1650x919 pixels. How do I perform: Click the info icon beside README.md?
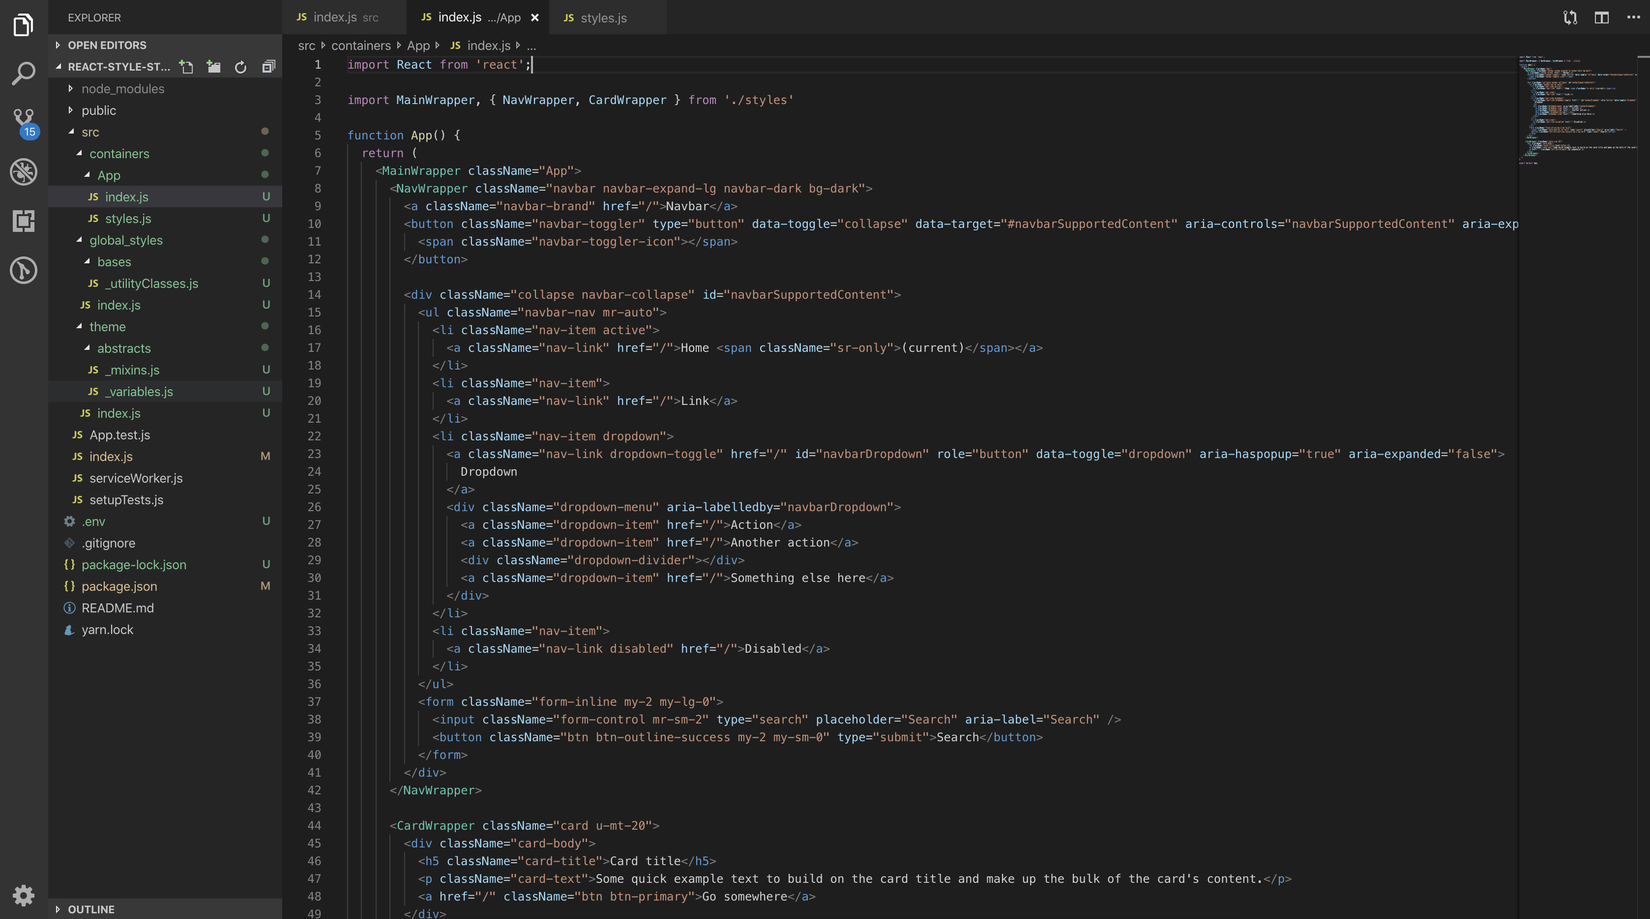pos(69,608)
